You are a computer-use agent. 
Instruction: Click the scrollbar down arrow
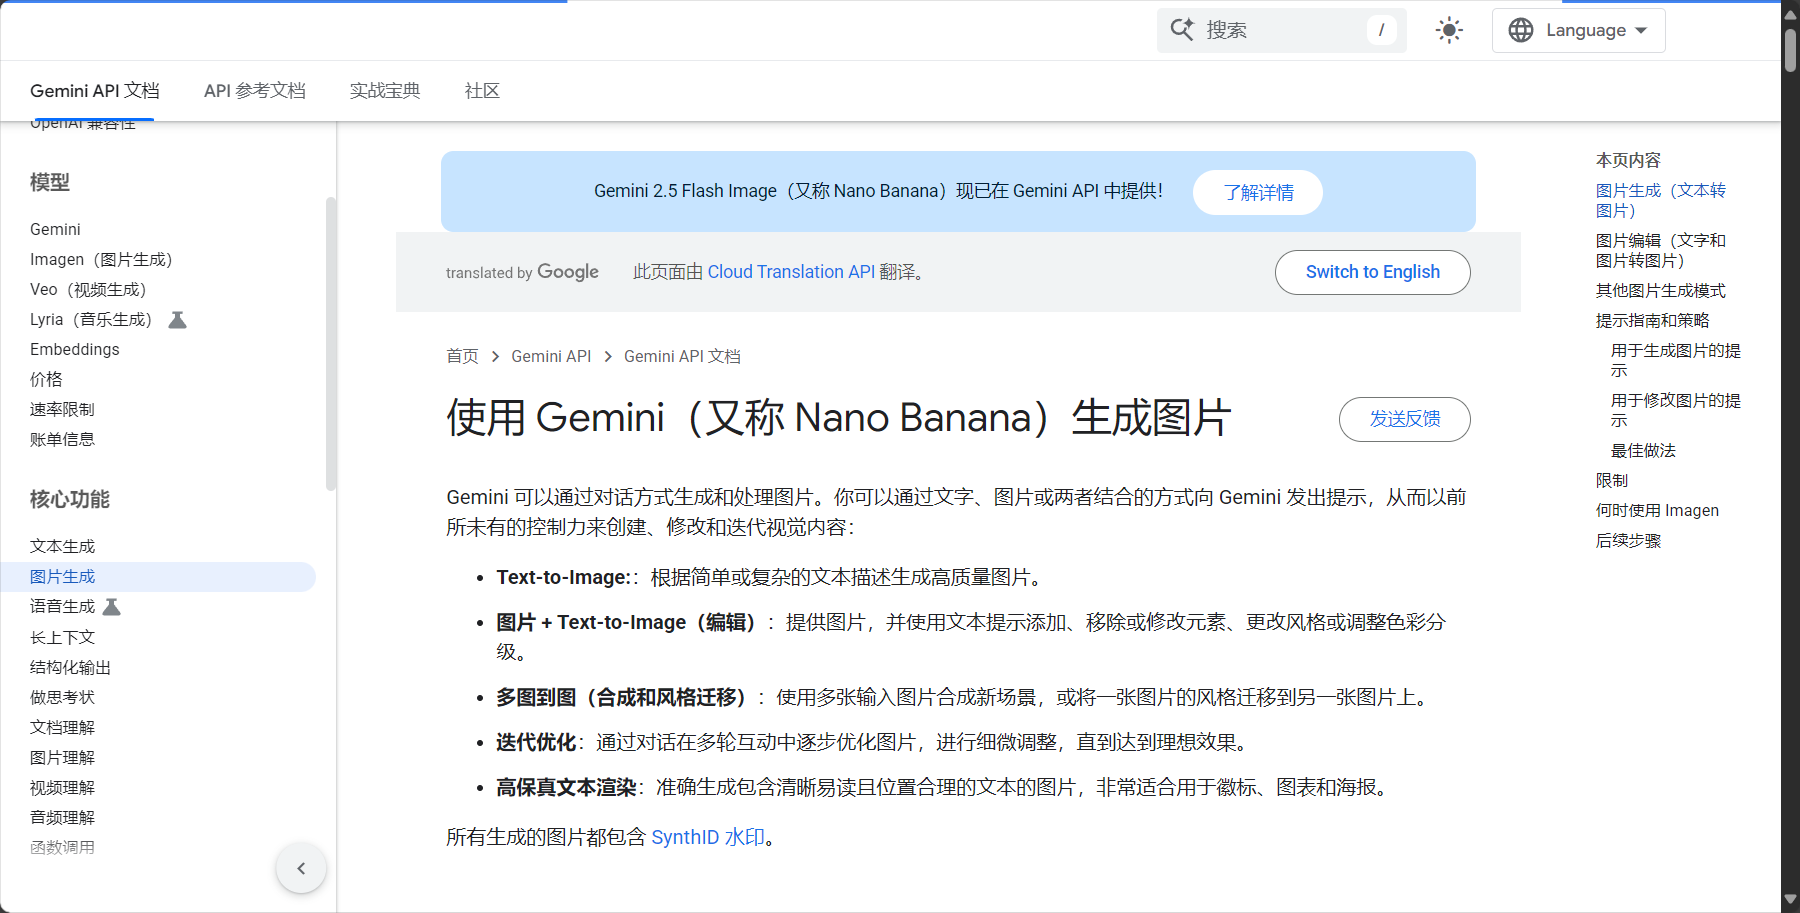tap(1790, 899)
